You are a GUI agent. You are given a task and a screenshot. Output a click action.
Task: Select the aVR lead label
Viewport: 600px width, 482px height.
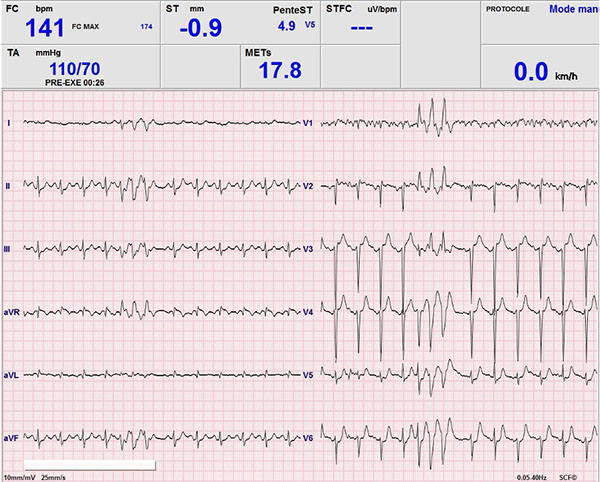(x=12, y=312)
